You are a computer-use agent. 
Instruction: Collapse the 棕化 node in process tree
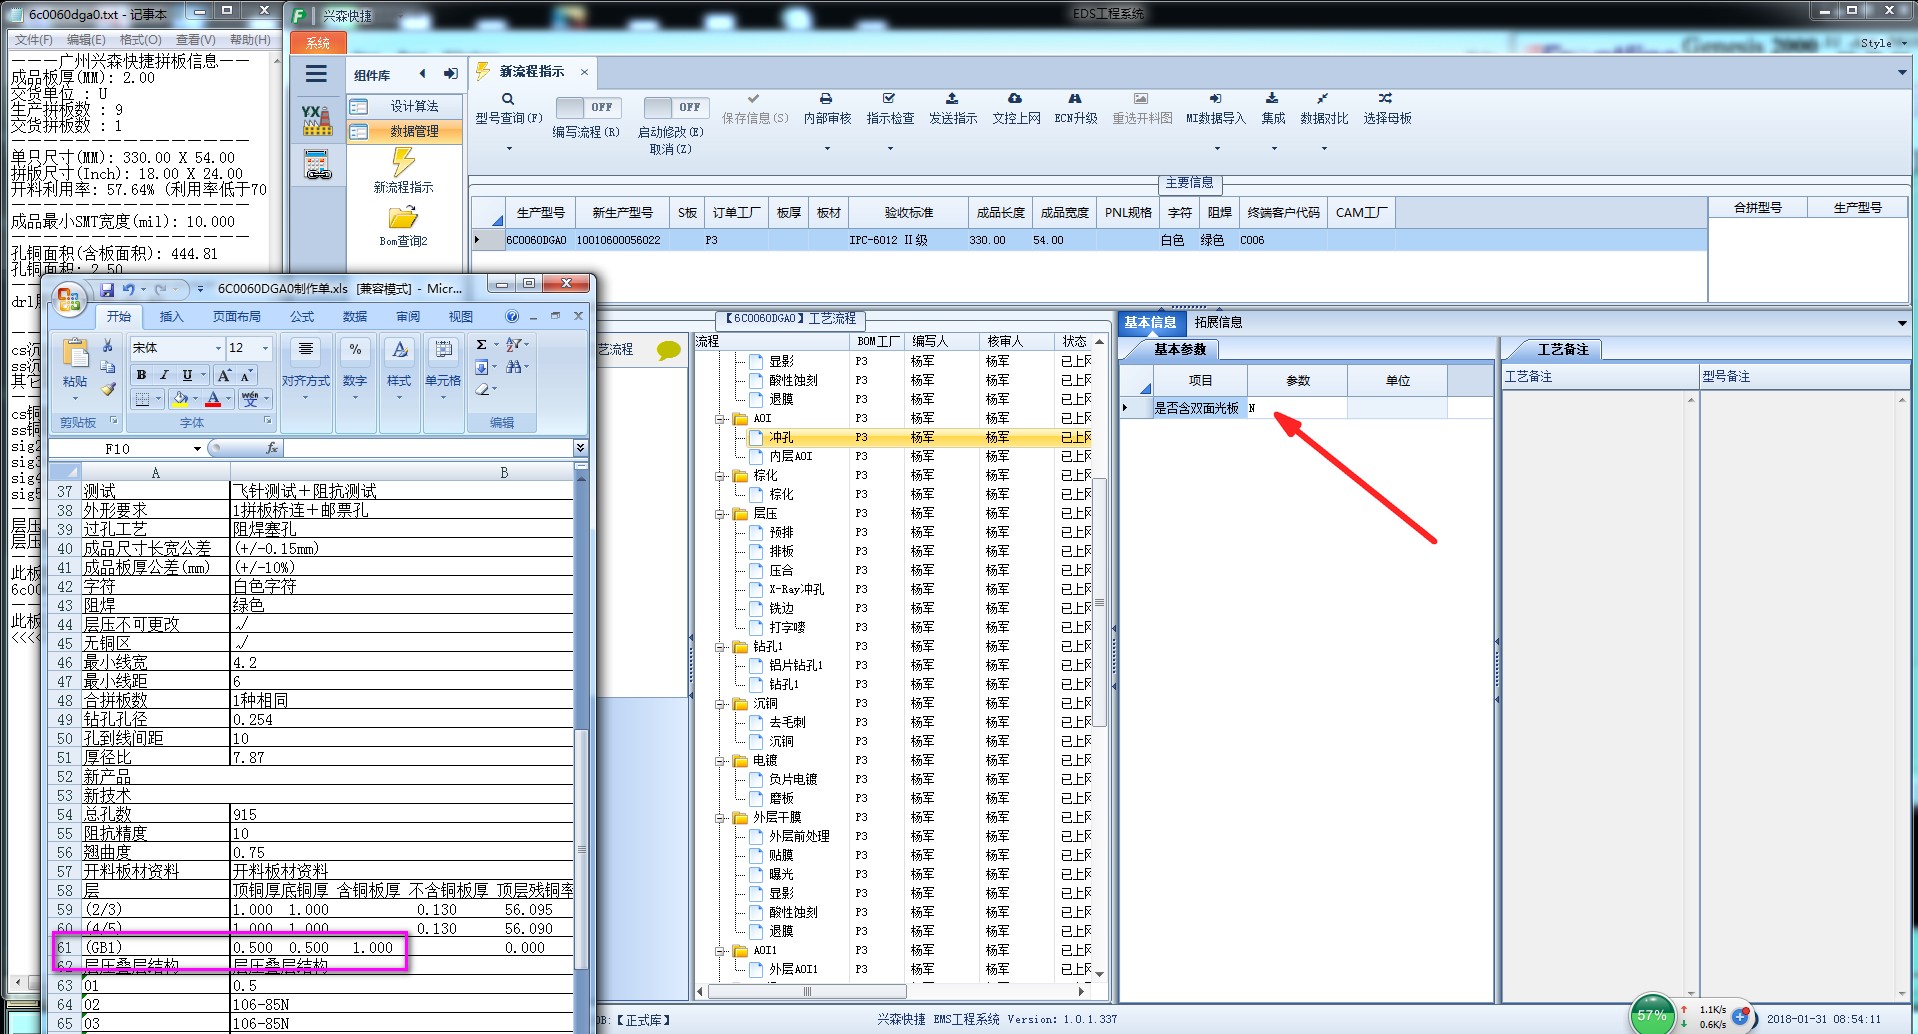[x=720, y=475]
